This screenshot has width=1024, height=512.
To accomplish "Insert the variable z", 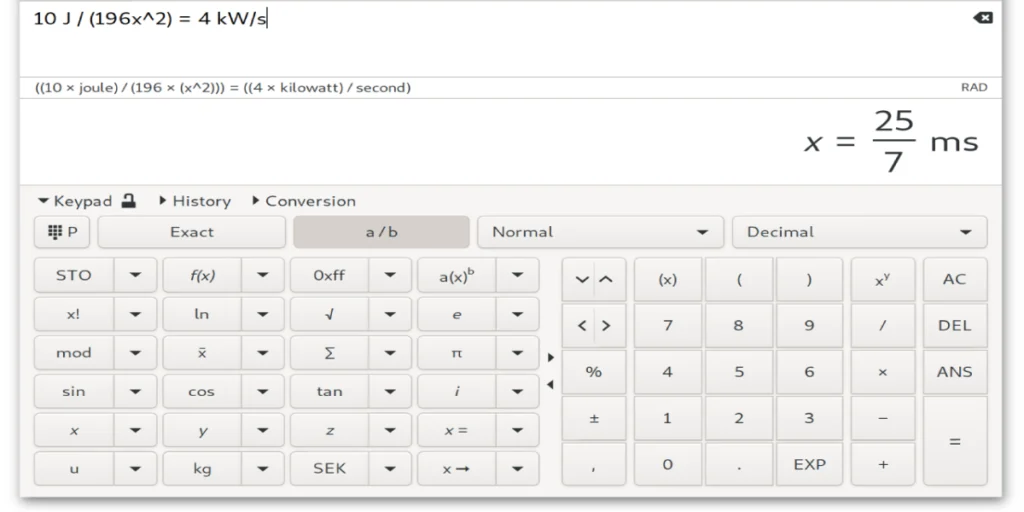I will pos(329,430).
